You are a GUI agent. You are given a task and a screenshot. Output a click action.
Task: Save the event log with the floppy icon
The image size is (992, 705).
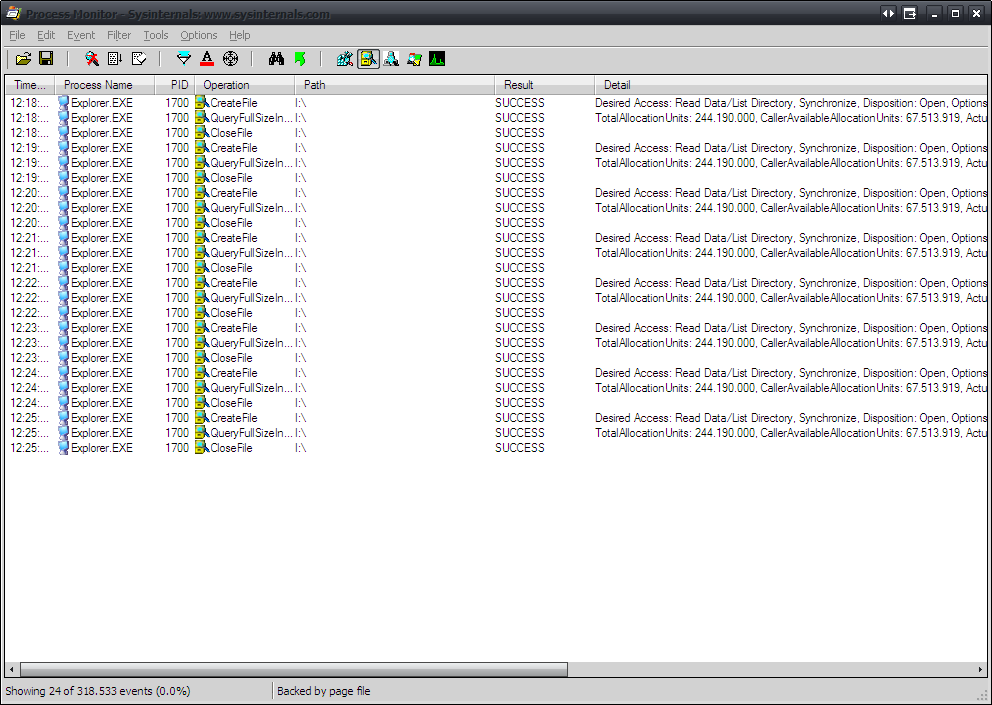(x=46, y=59)
